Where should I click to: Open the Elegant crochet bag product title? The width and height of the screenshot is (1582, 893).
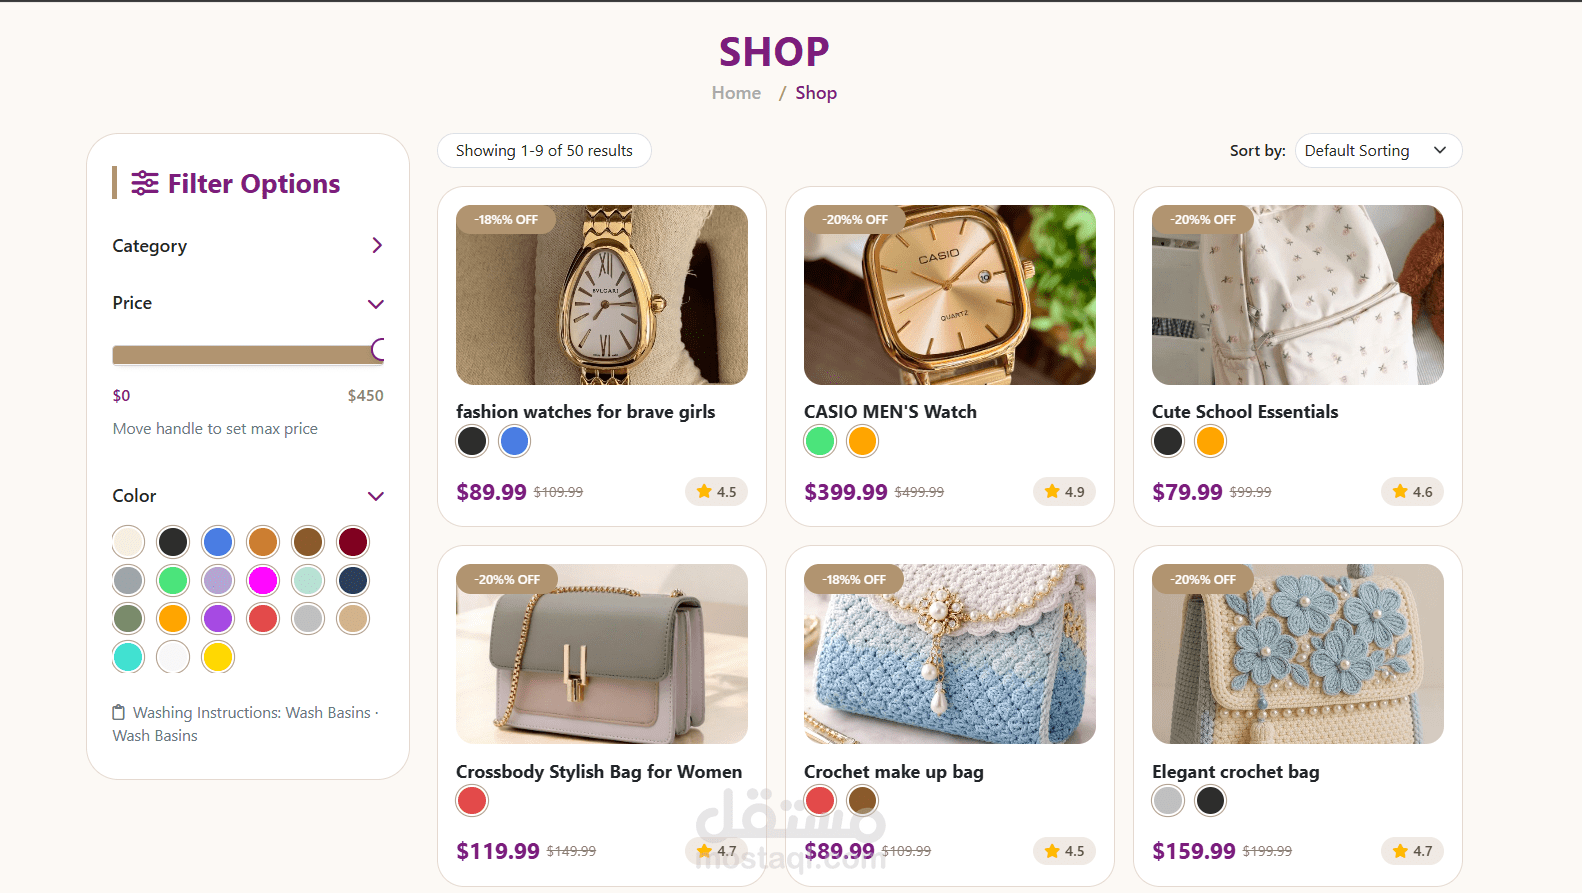pyautogui.click(x=1235, y=772)
